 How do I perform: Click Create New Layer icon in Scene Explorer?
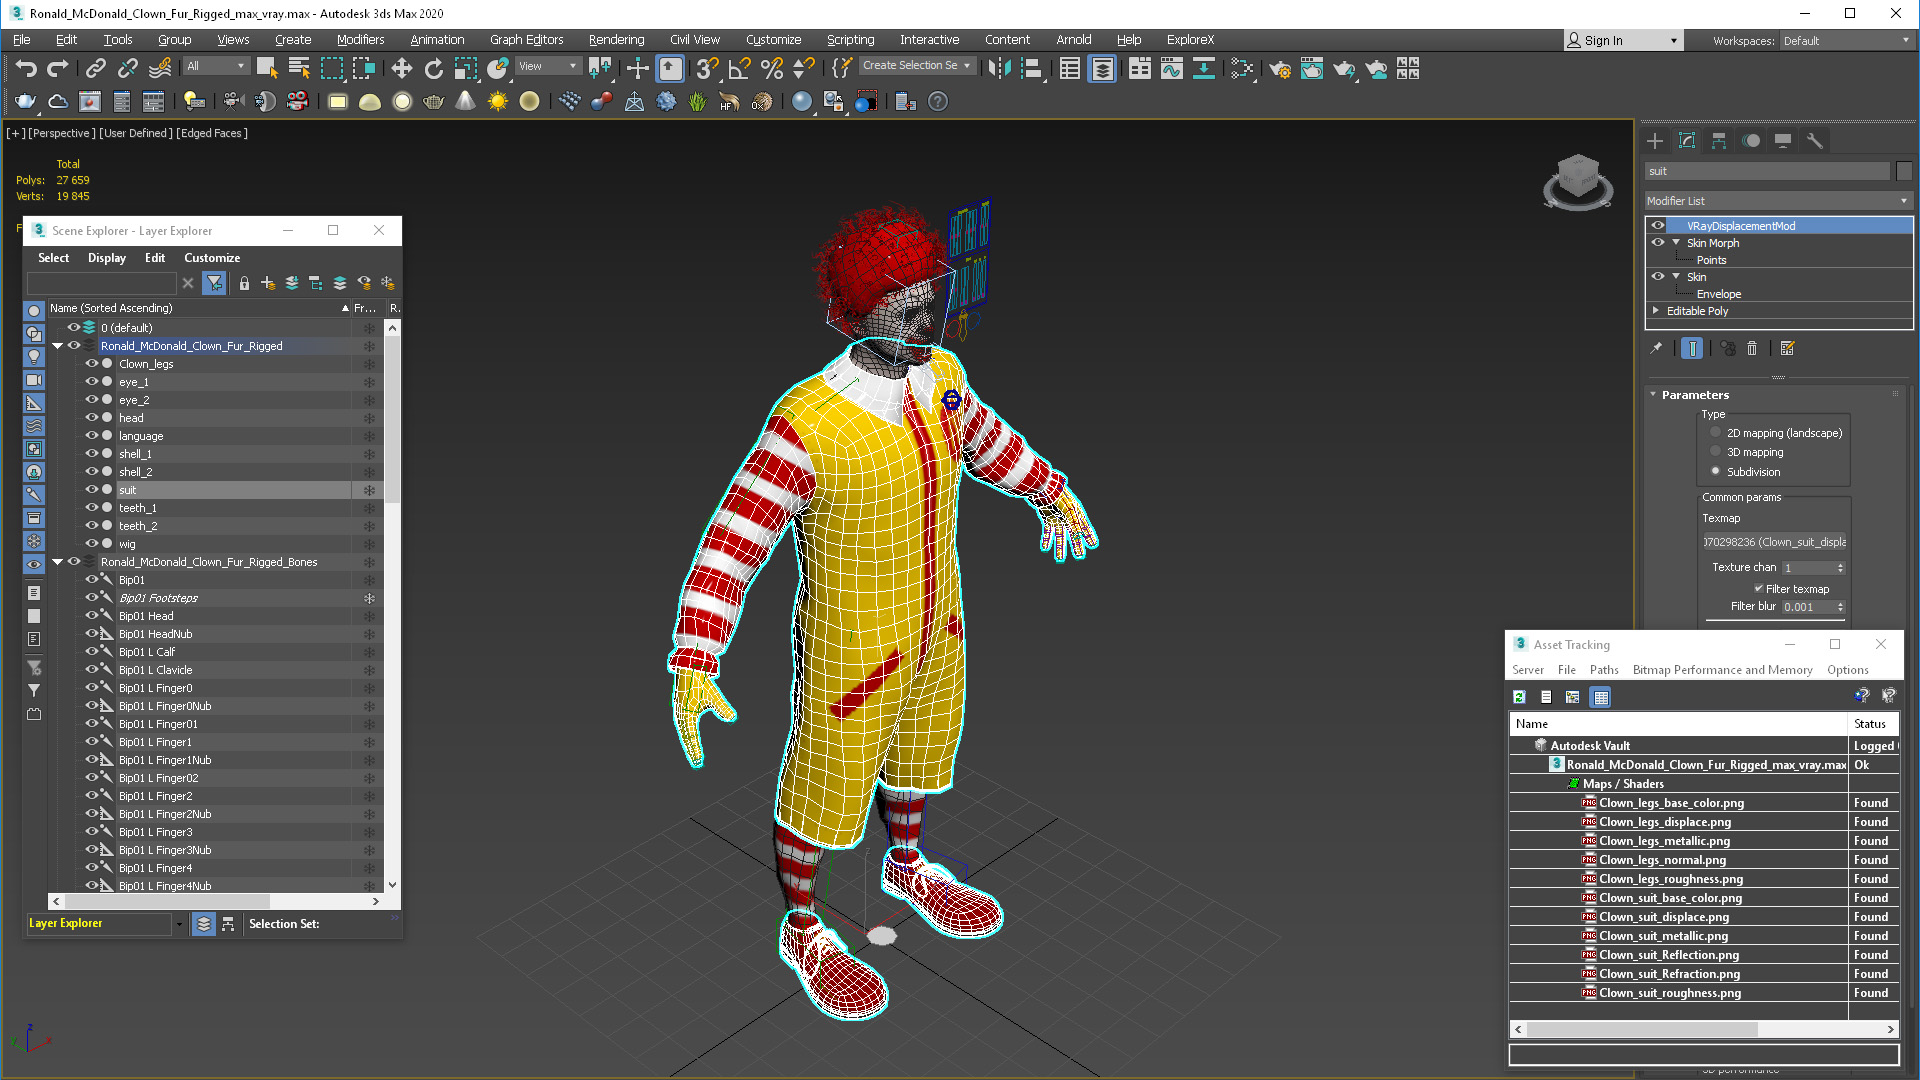(268, 283)
